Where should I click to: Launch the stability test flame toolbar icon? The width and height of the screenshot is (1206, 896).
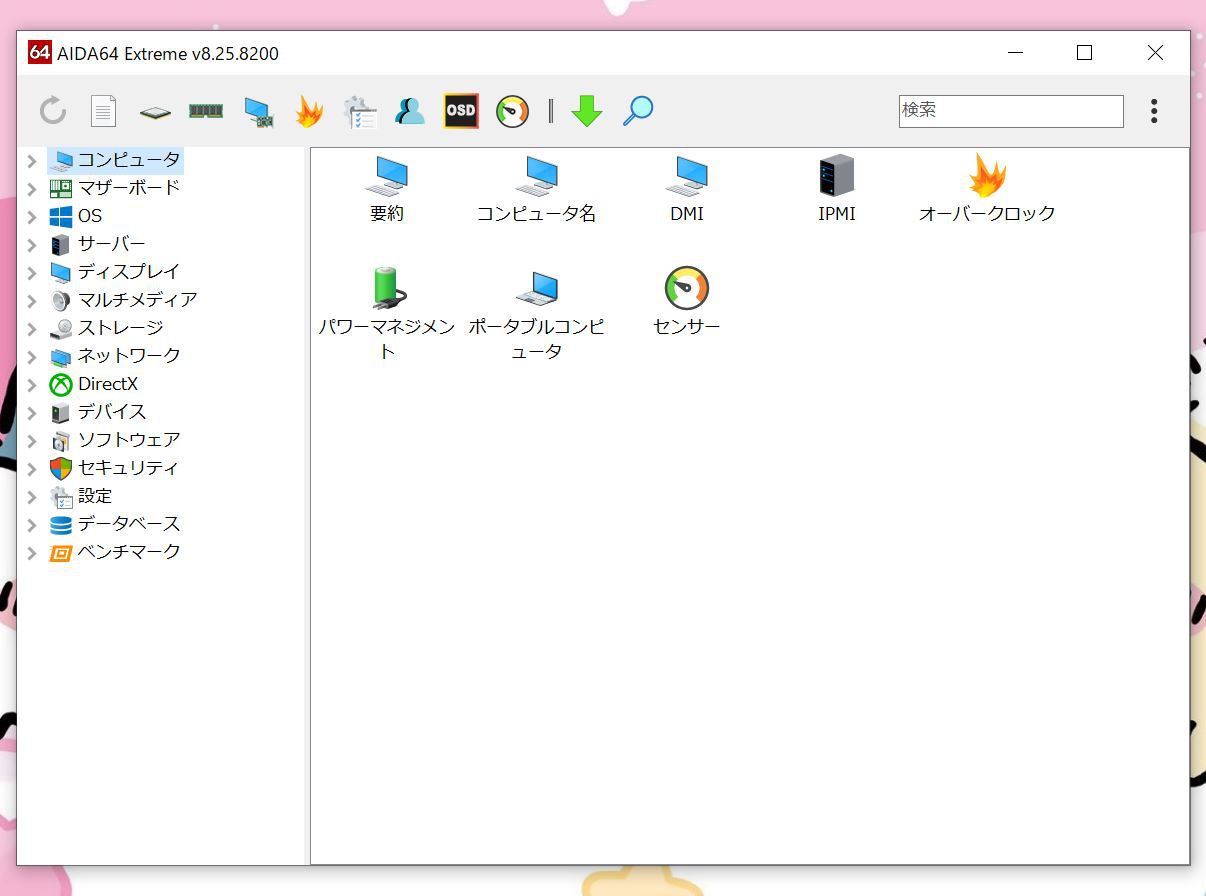pos(309,111)
